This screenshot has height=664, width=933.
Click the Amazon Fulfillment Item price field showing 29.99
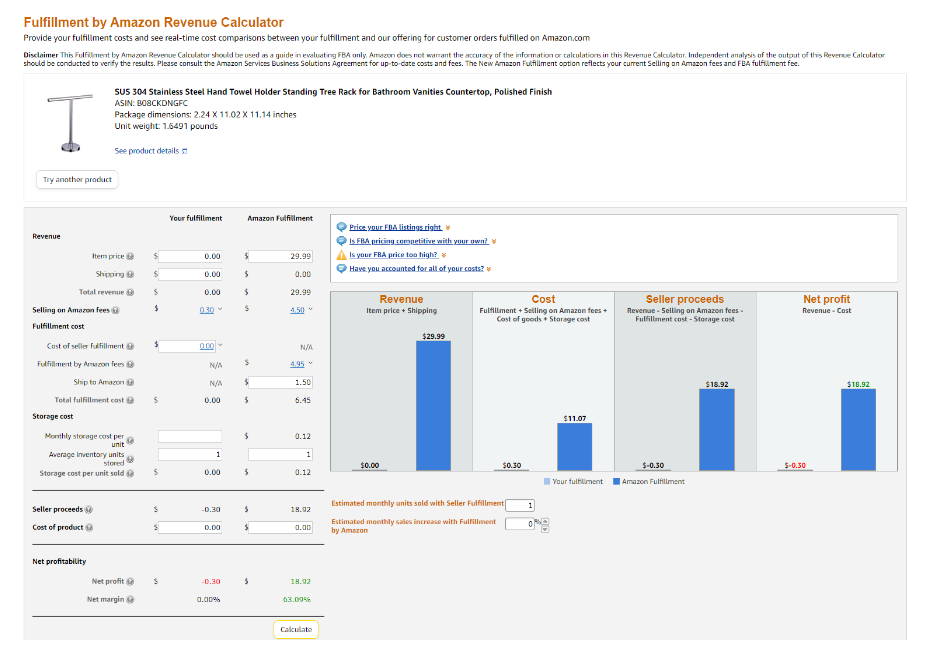click(280, 256)
